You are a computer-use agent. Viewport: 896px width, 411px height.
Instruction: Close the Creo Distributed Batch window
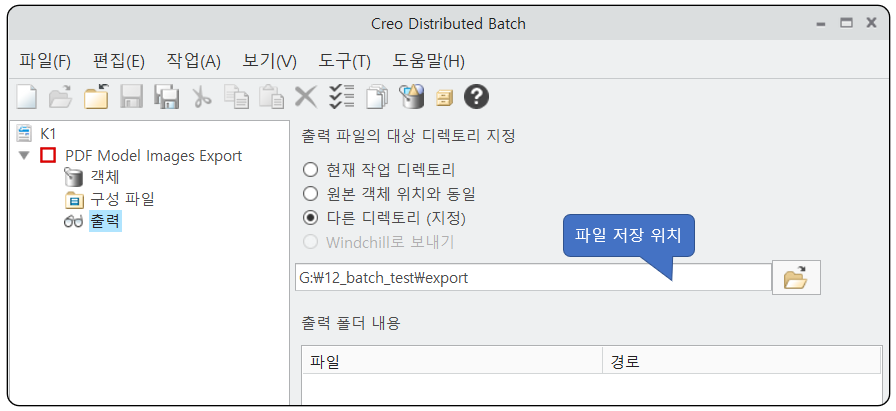pyautogui.click(x=871, y=23)
